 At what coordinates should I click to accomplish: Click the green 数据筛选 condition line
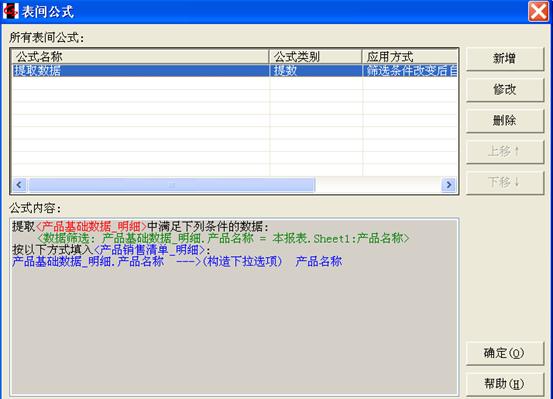[x=223, y=238]
